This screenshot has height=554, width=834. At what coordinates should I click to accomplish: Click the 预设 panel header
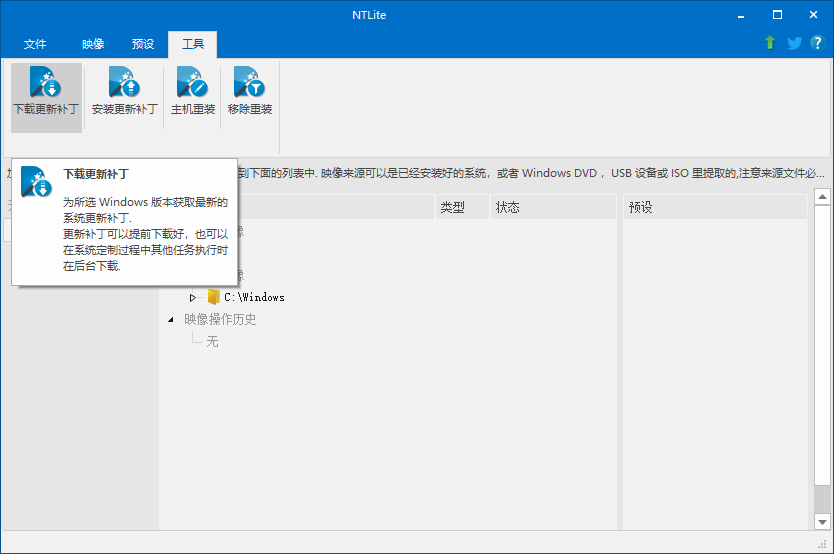715,207
